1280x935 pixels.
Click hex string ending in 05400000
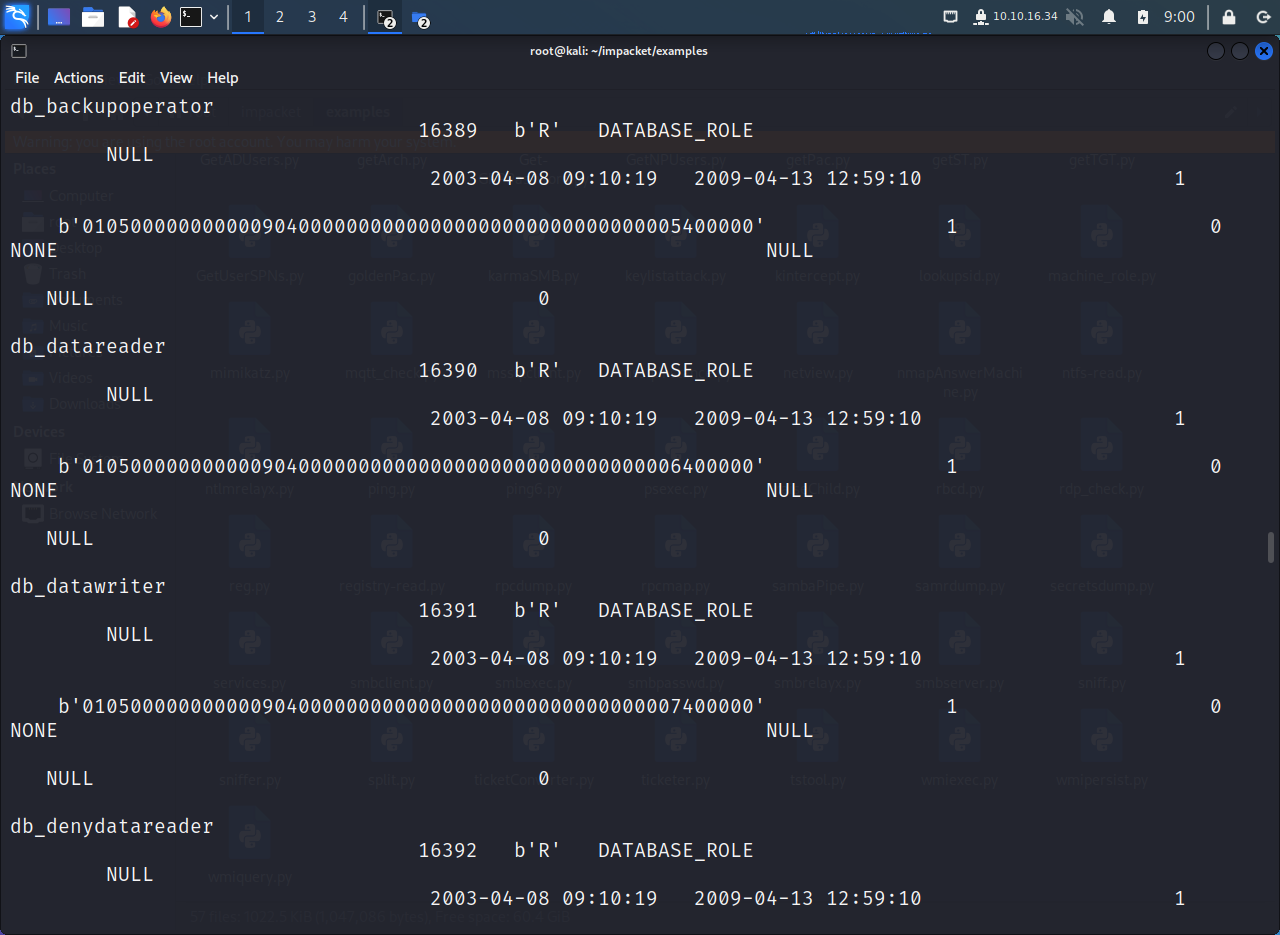click(x=412, y=226)
